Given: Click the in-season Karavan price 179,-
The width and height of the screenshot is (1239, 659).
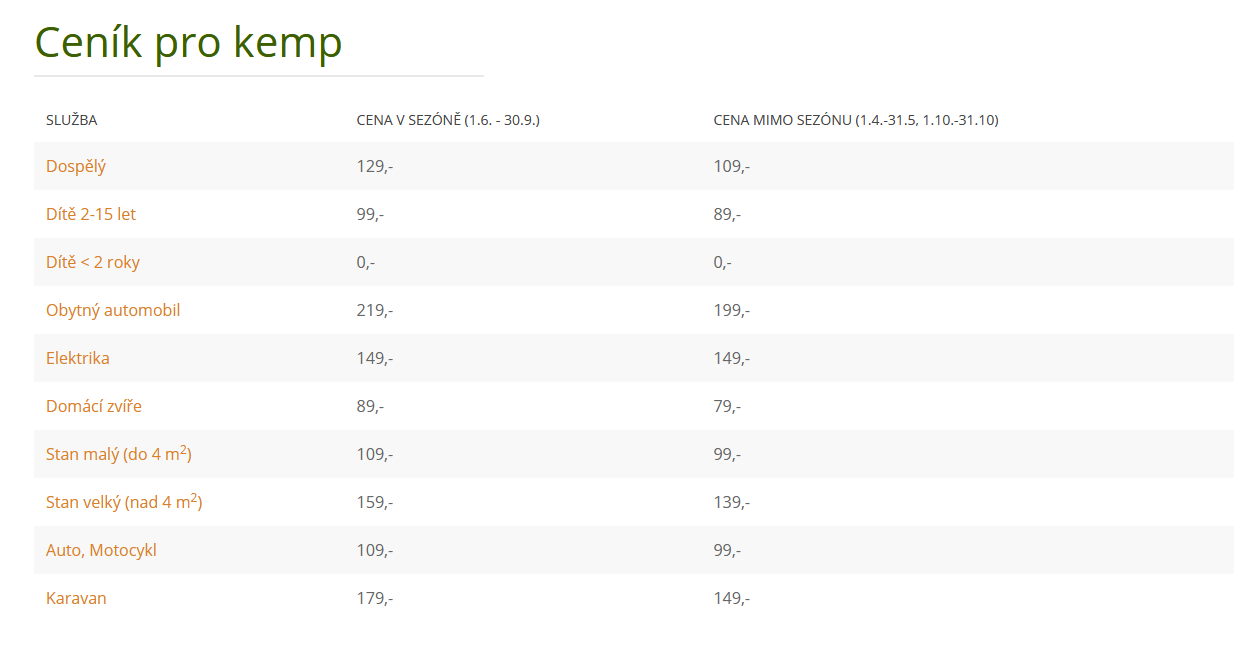Looking at the screenshot, I should click(x=375, y=598).
